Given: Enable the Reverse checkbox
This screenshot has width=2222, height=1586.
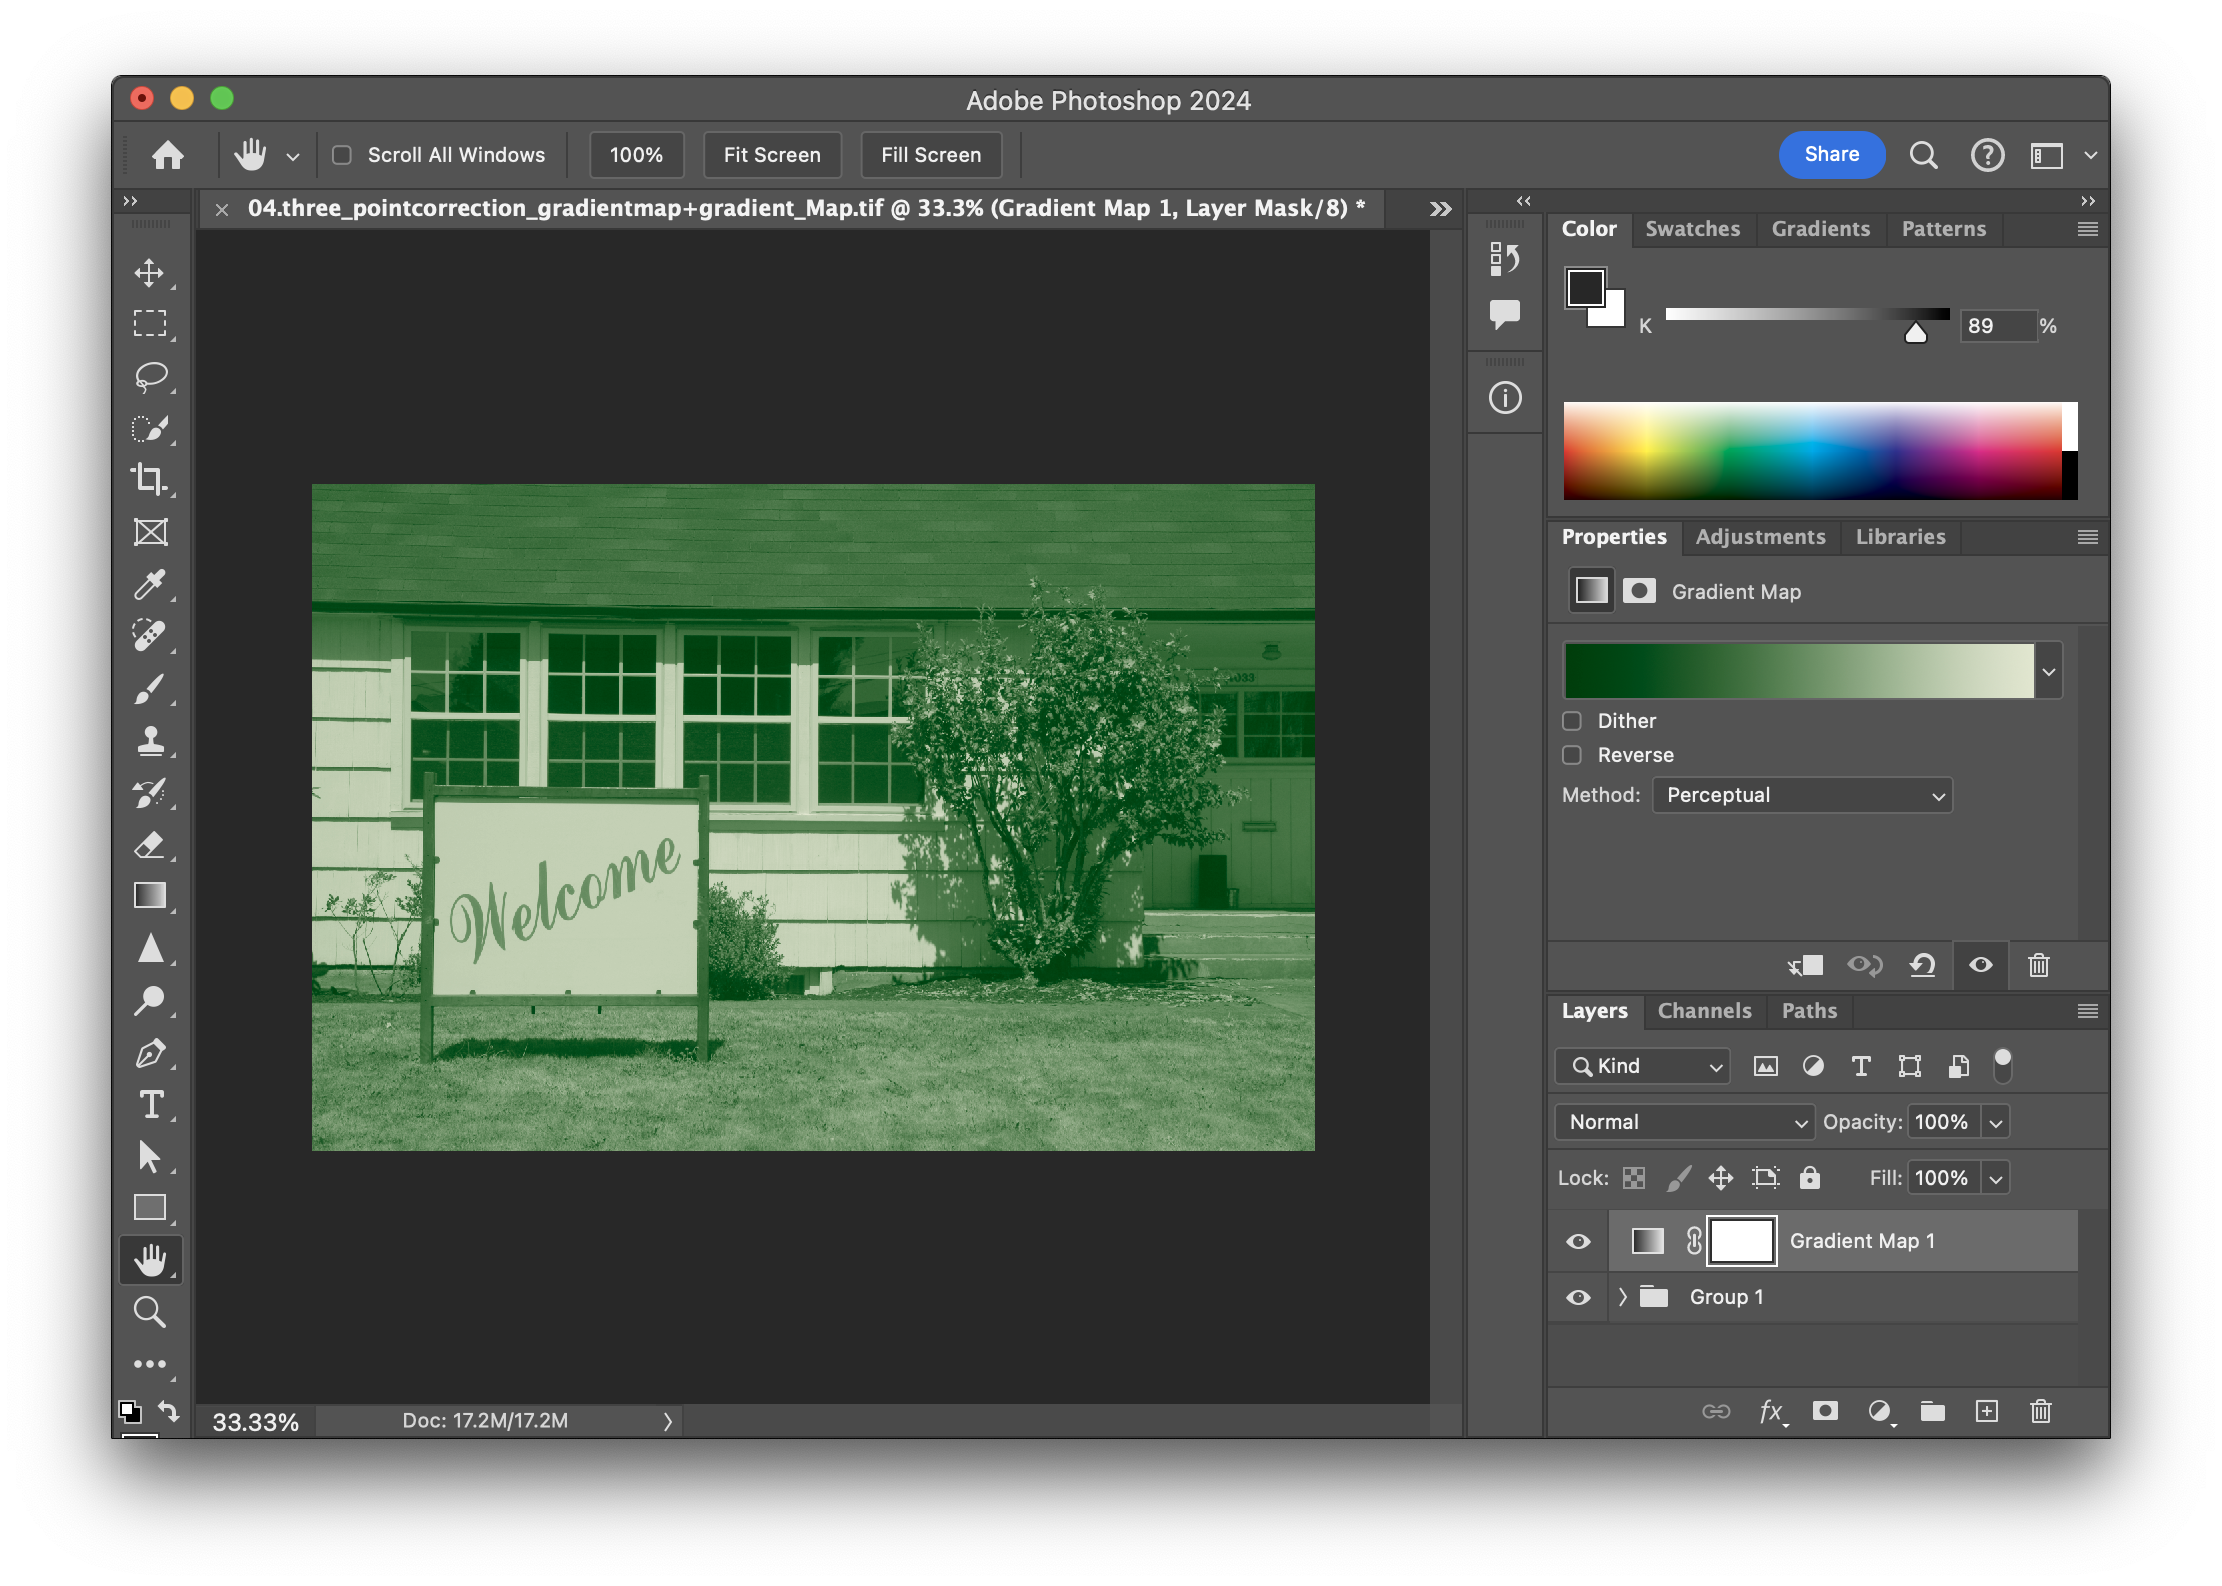Looking at the screenshot, I should pos(1572,755).
